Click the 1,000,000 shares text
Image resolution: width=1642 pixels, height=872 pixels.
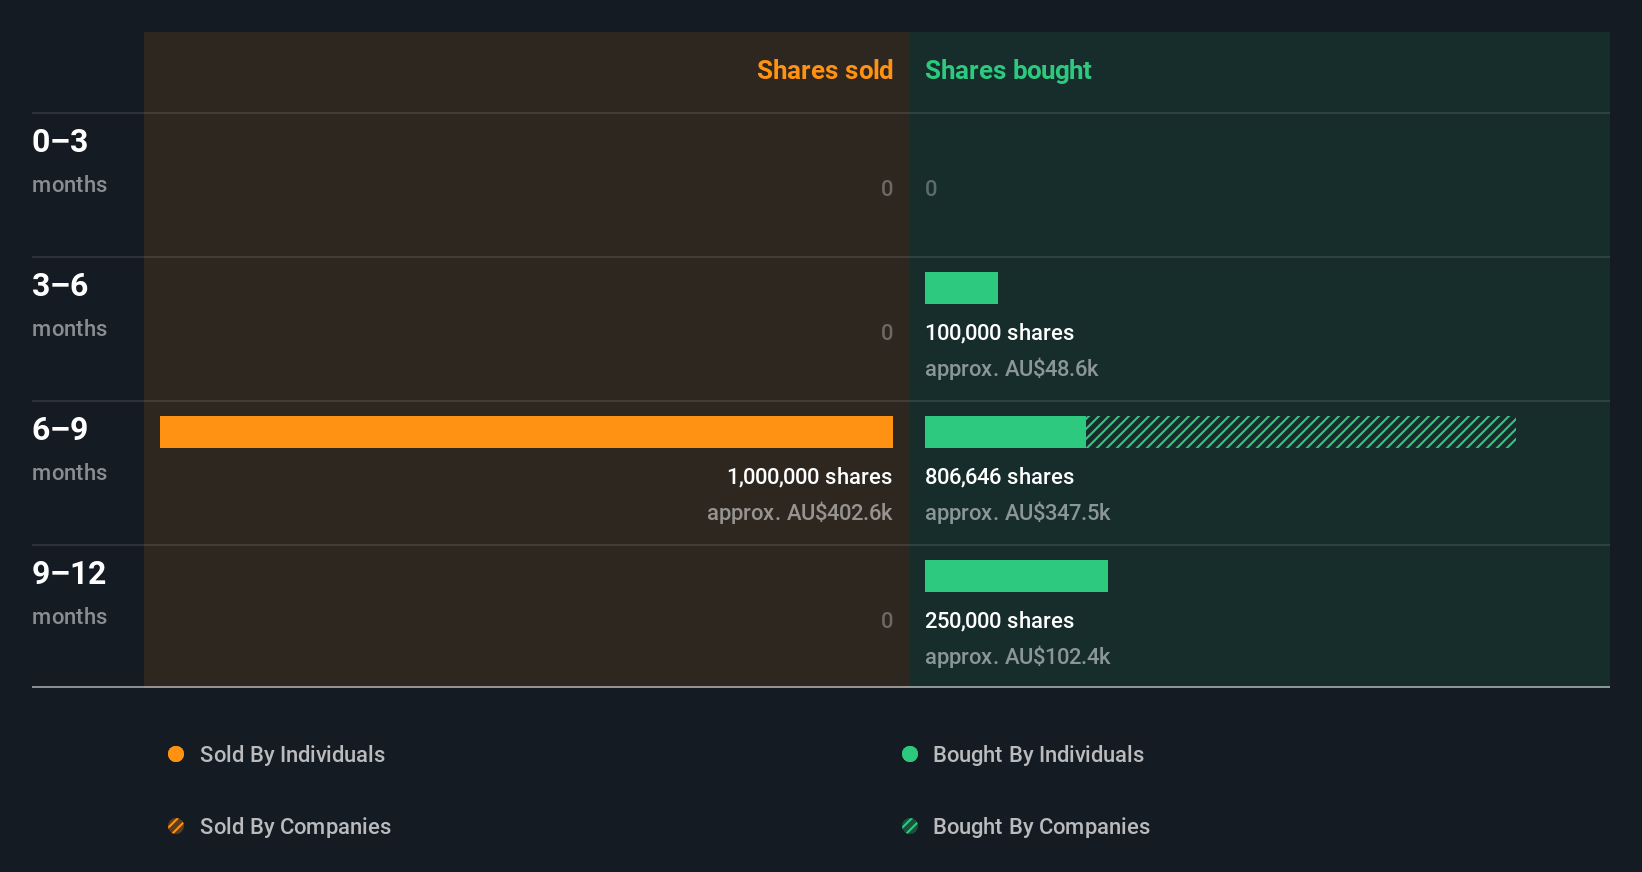click(809, 476)
